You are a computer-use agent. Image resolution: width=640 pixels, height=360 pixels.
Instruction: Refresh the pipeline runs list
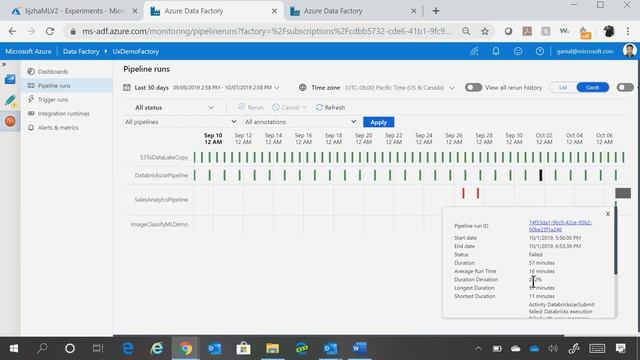(x=330, y=107)
